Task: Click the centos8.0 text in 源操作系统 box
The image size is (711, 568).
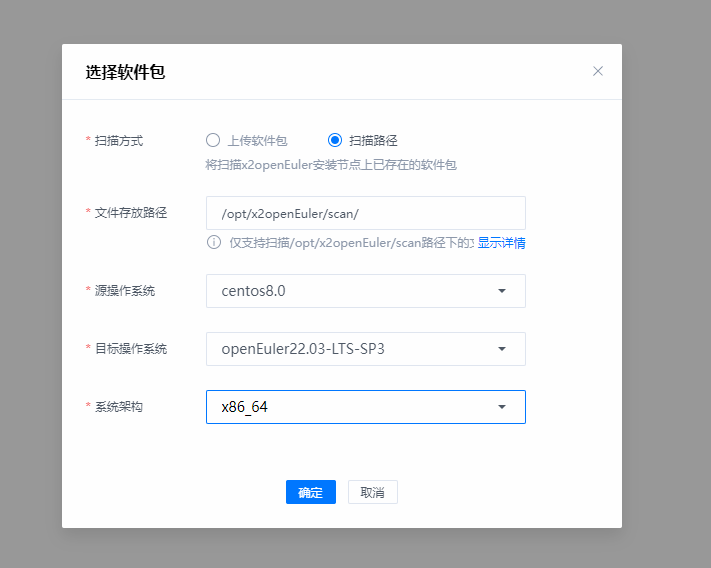Action: click(x=253, y=291)
